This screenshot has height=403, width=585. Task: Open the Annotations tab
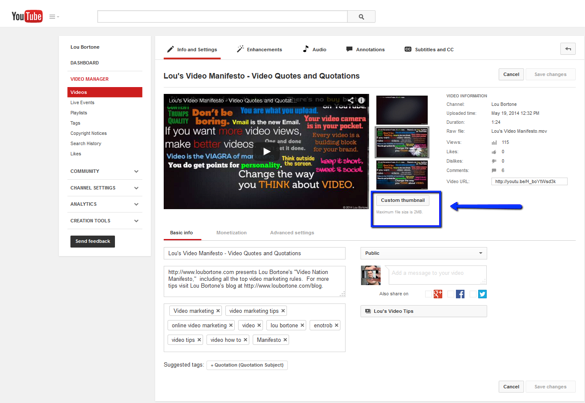pyautogui.click(x=365, y=50)
